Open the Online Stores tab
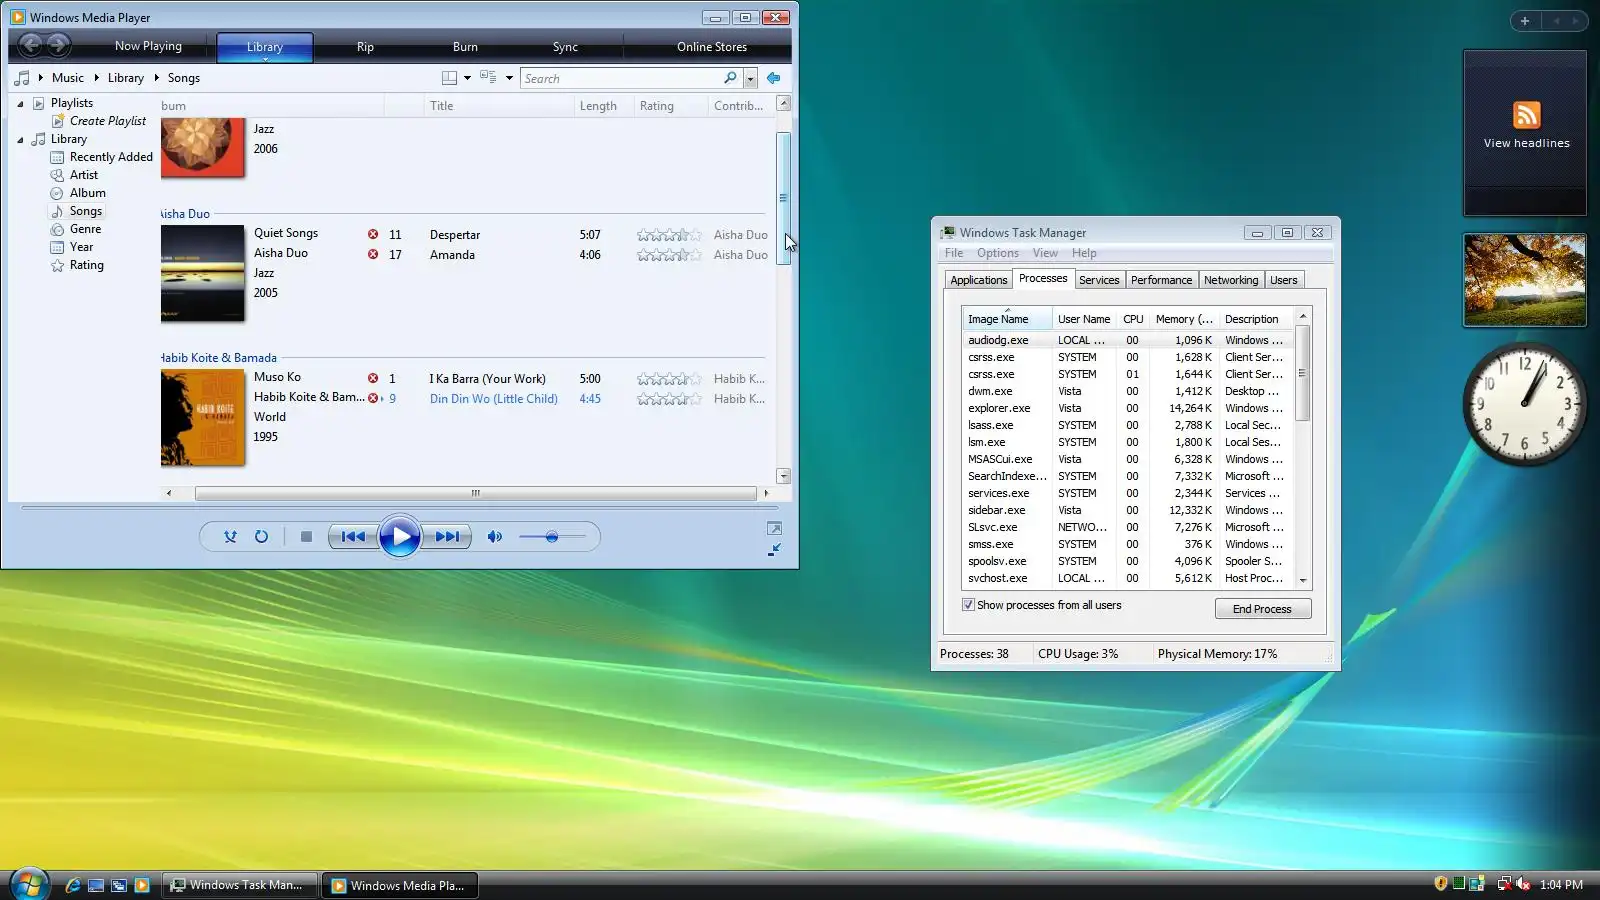 point(711,47)
